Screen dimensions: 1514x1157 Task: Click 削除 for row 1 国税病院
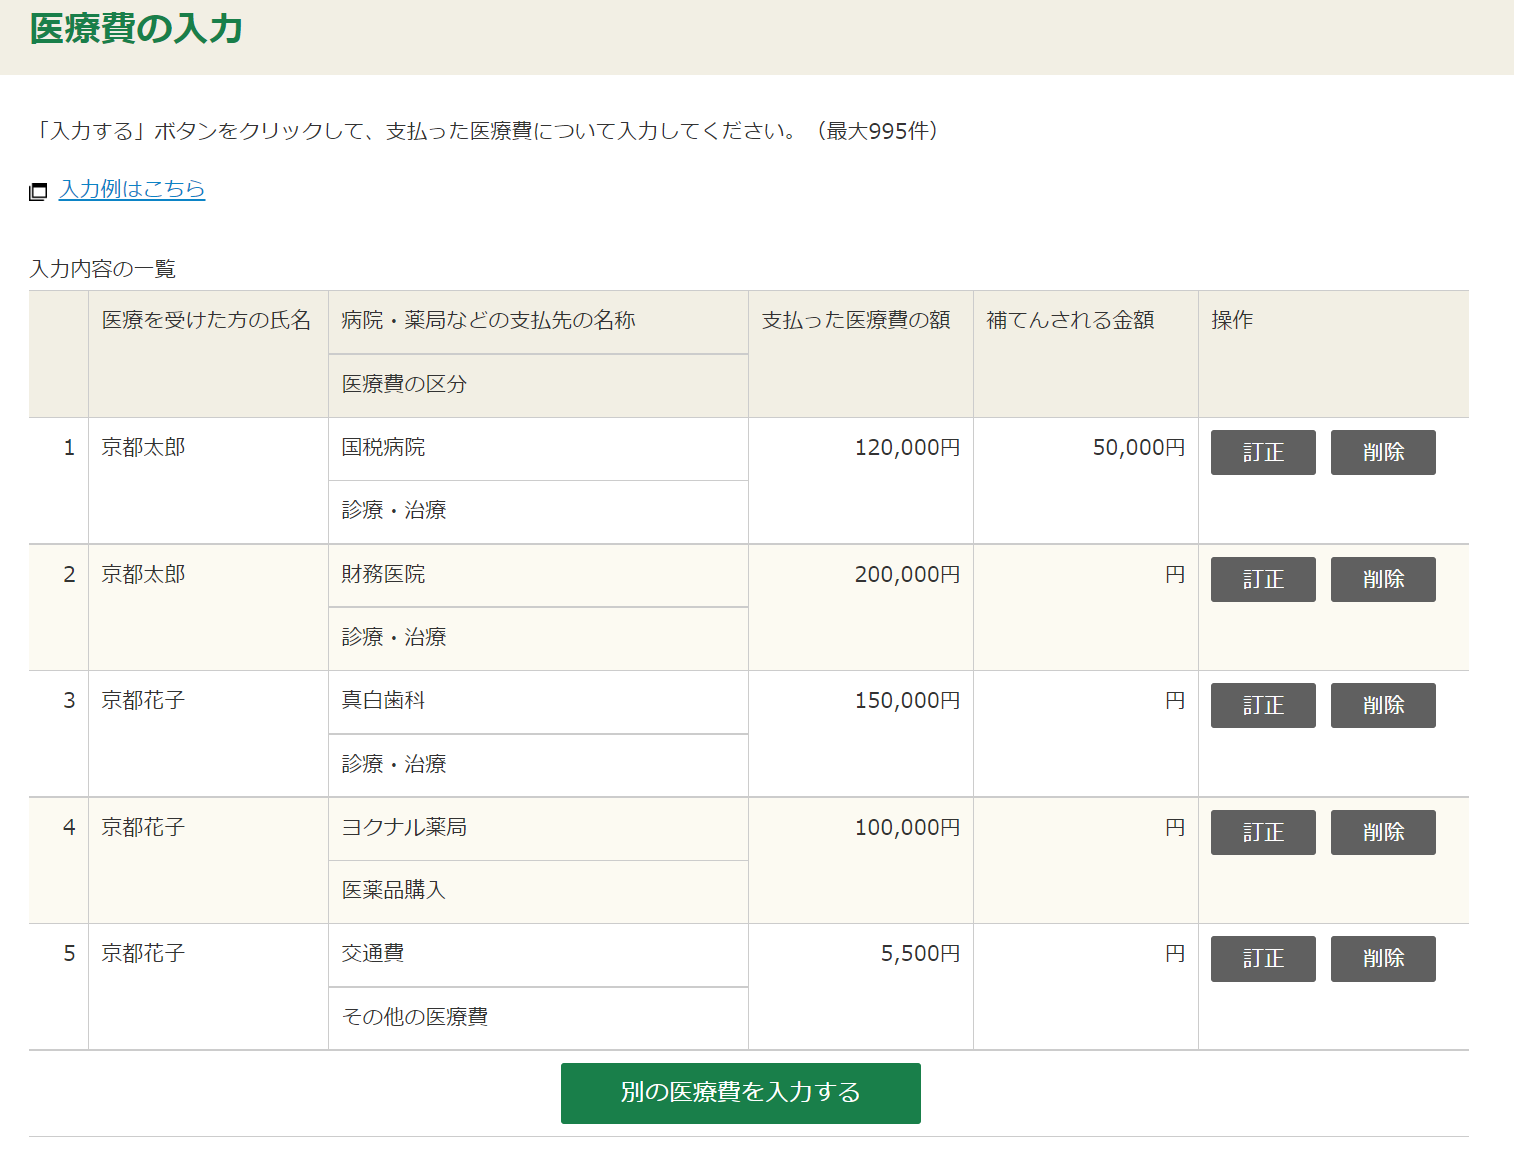pos(1382,452)
